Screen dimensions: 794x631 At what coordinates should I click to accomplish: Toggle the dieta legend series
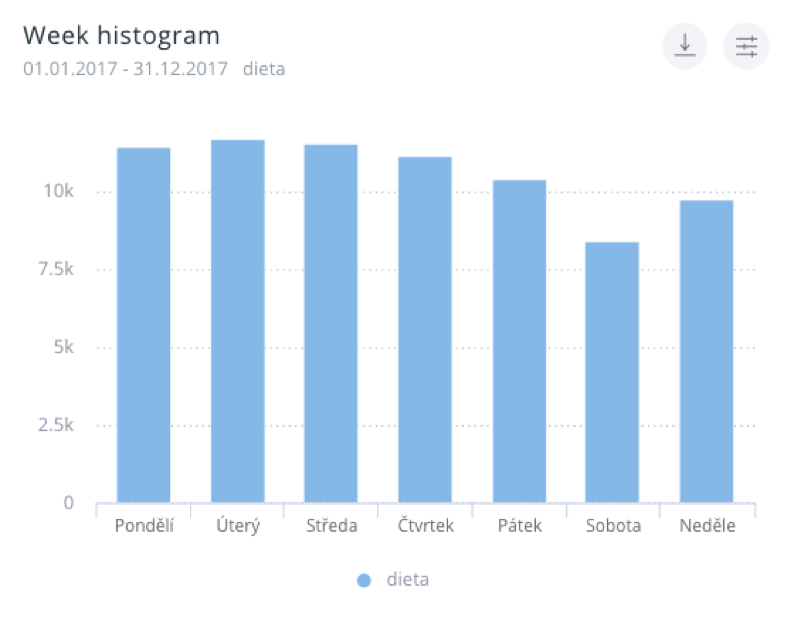(x=408, y=580)
